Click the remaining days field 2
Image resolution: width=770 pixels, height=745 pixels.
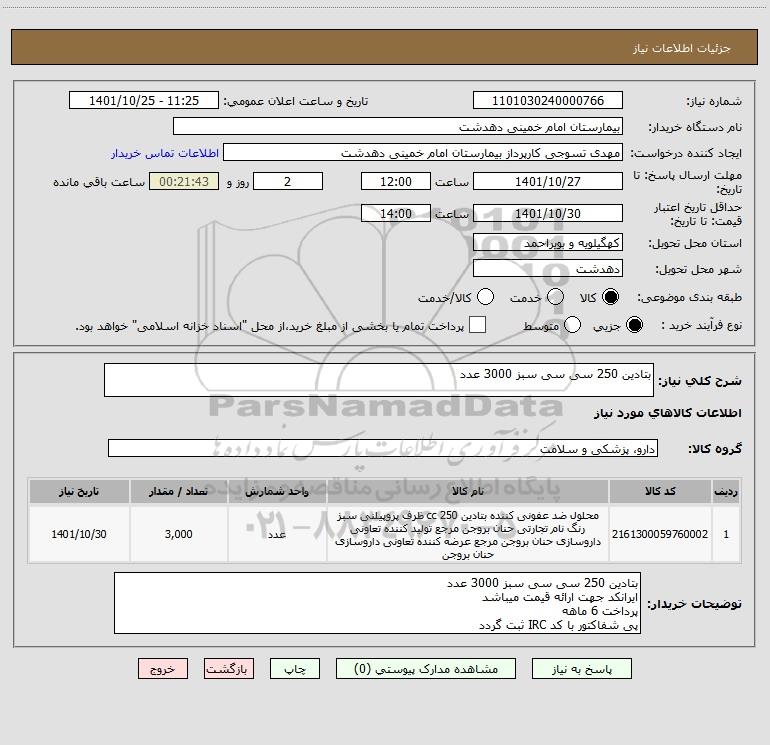coord(288,181)
